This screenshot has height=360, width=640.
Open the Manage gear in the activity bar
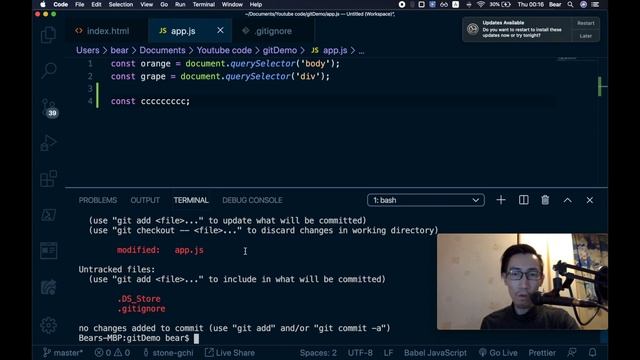[49, 325]
